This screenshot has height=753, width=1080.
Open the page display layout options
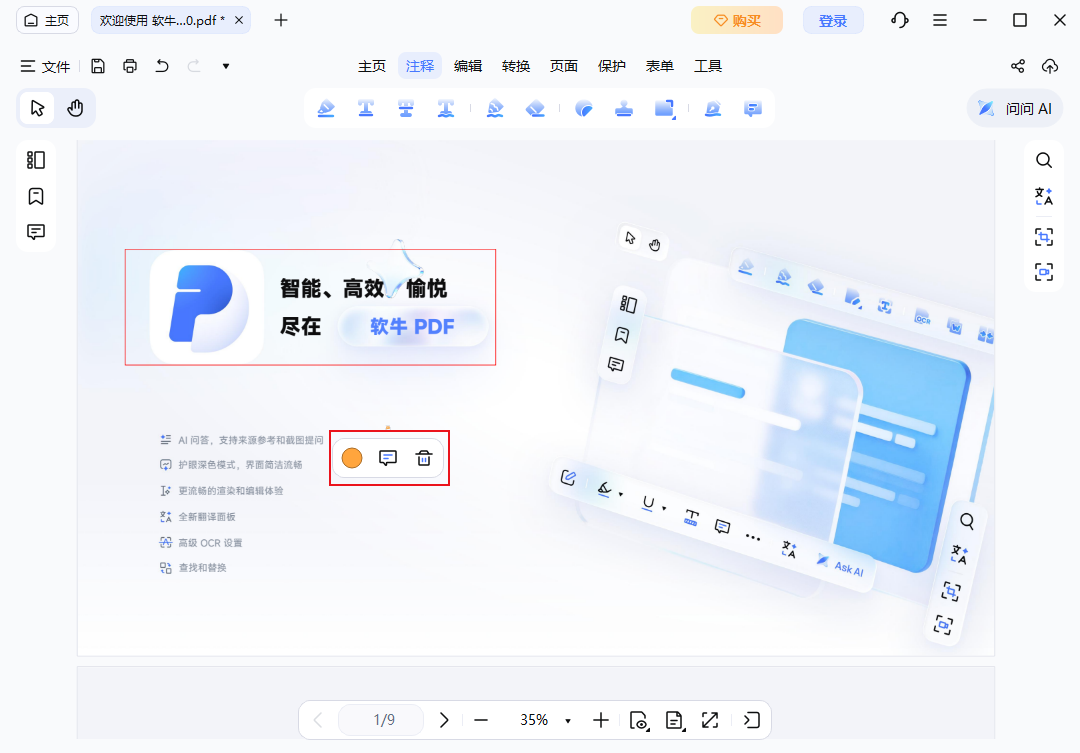click(x=674, y=720)
